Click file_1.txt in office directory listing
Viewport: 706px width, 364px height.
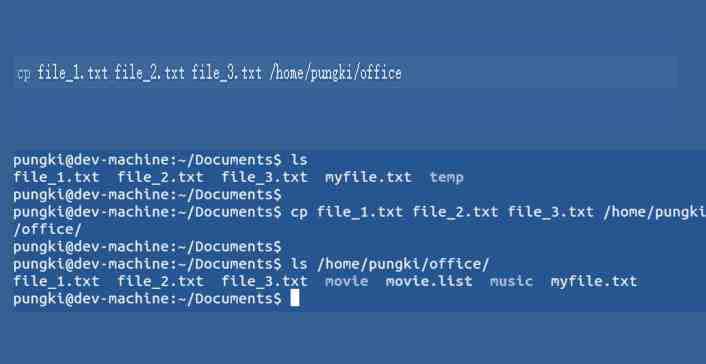click(56, 282)
